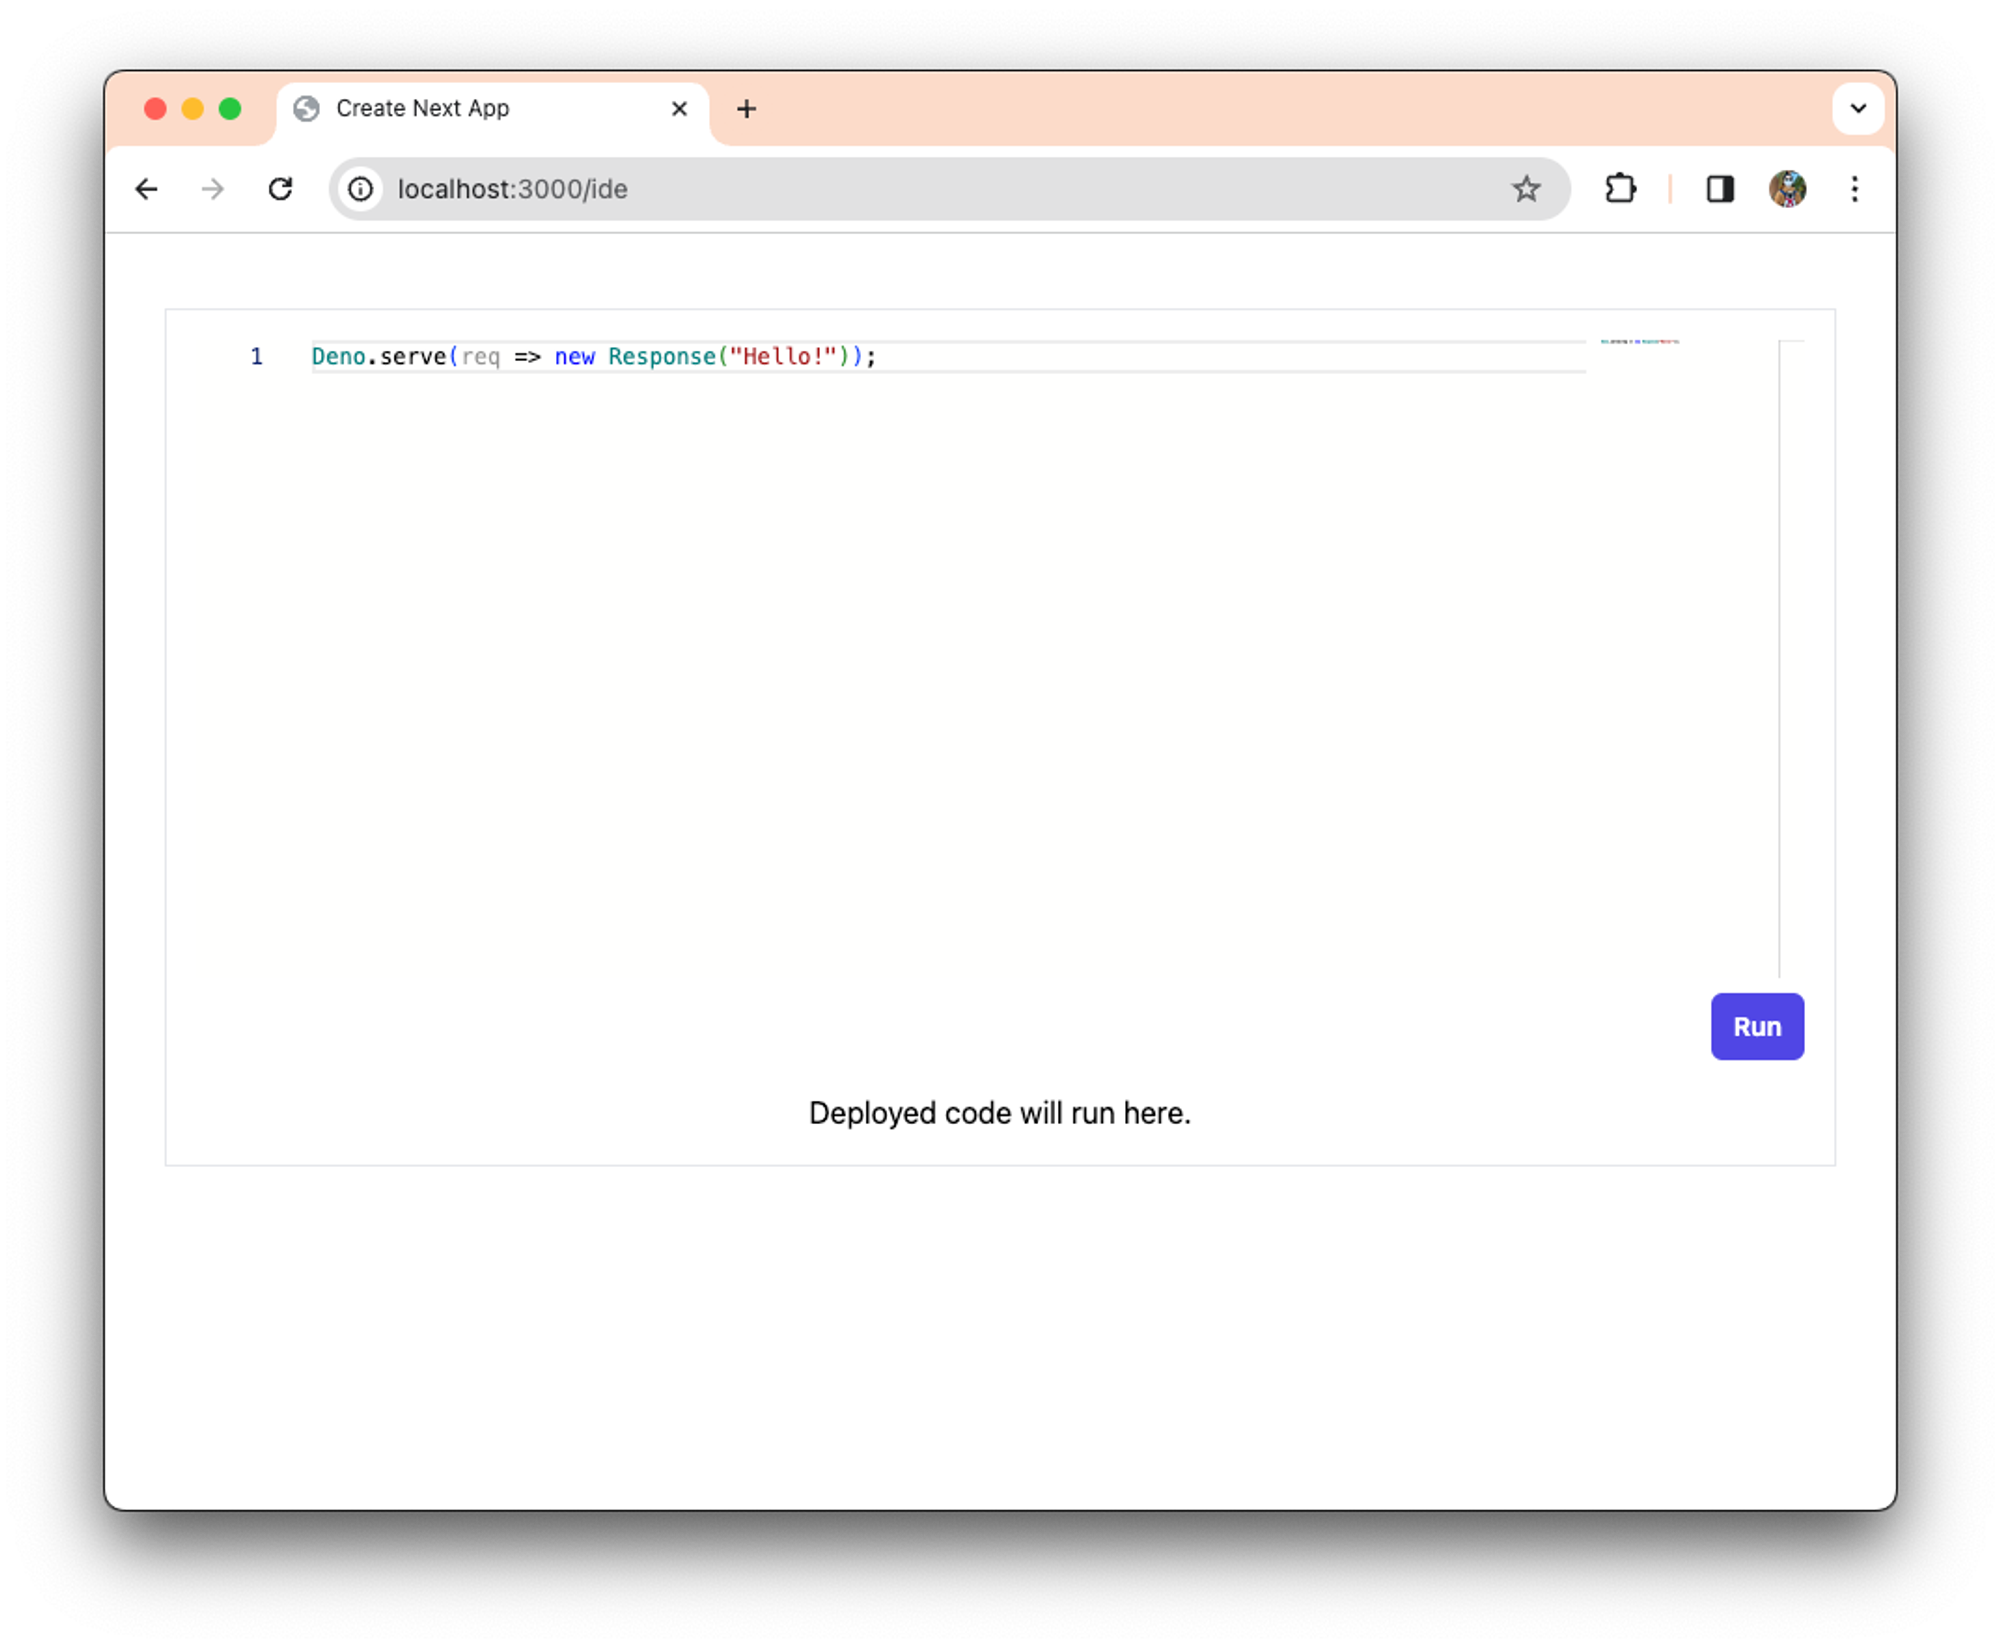The height and width of the screenshot is (1647, 2000).
Task: Close the Create Next App tab
Action: coord(679,108)
